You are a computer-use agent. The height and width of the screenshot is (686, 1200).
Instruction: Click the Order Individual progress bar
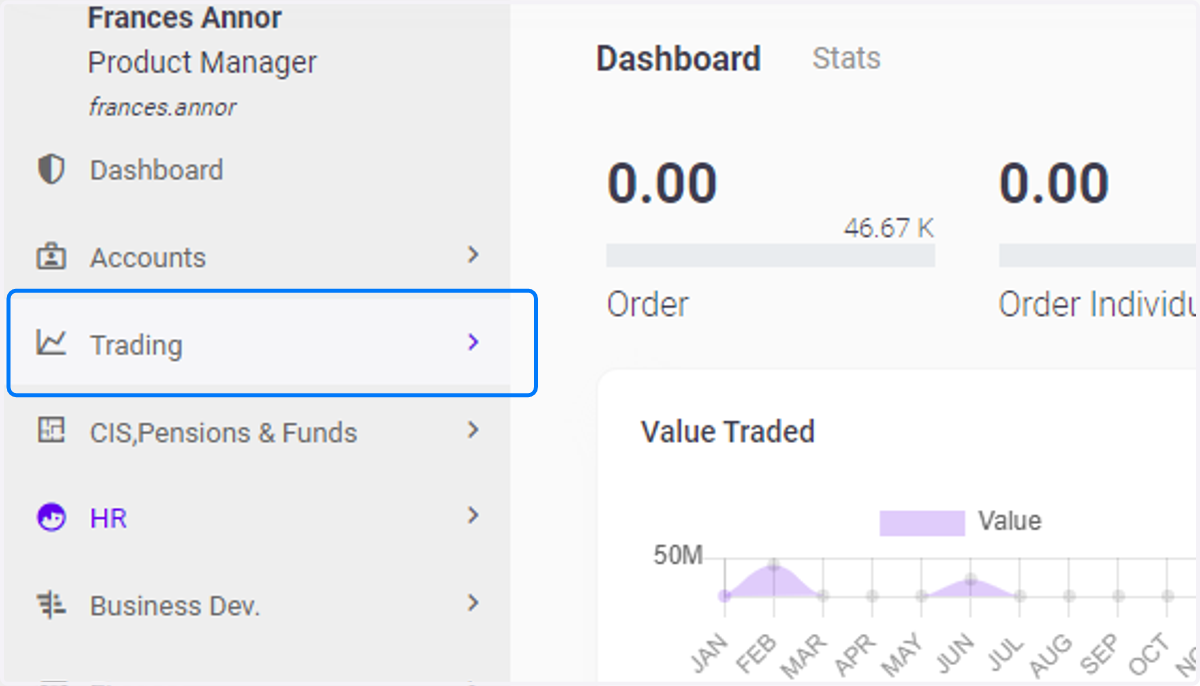click(x=1098, y=255)
